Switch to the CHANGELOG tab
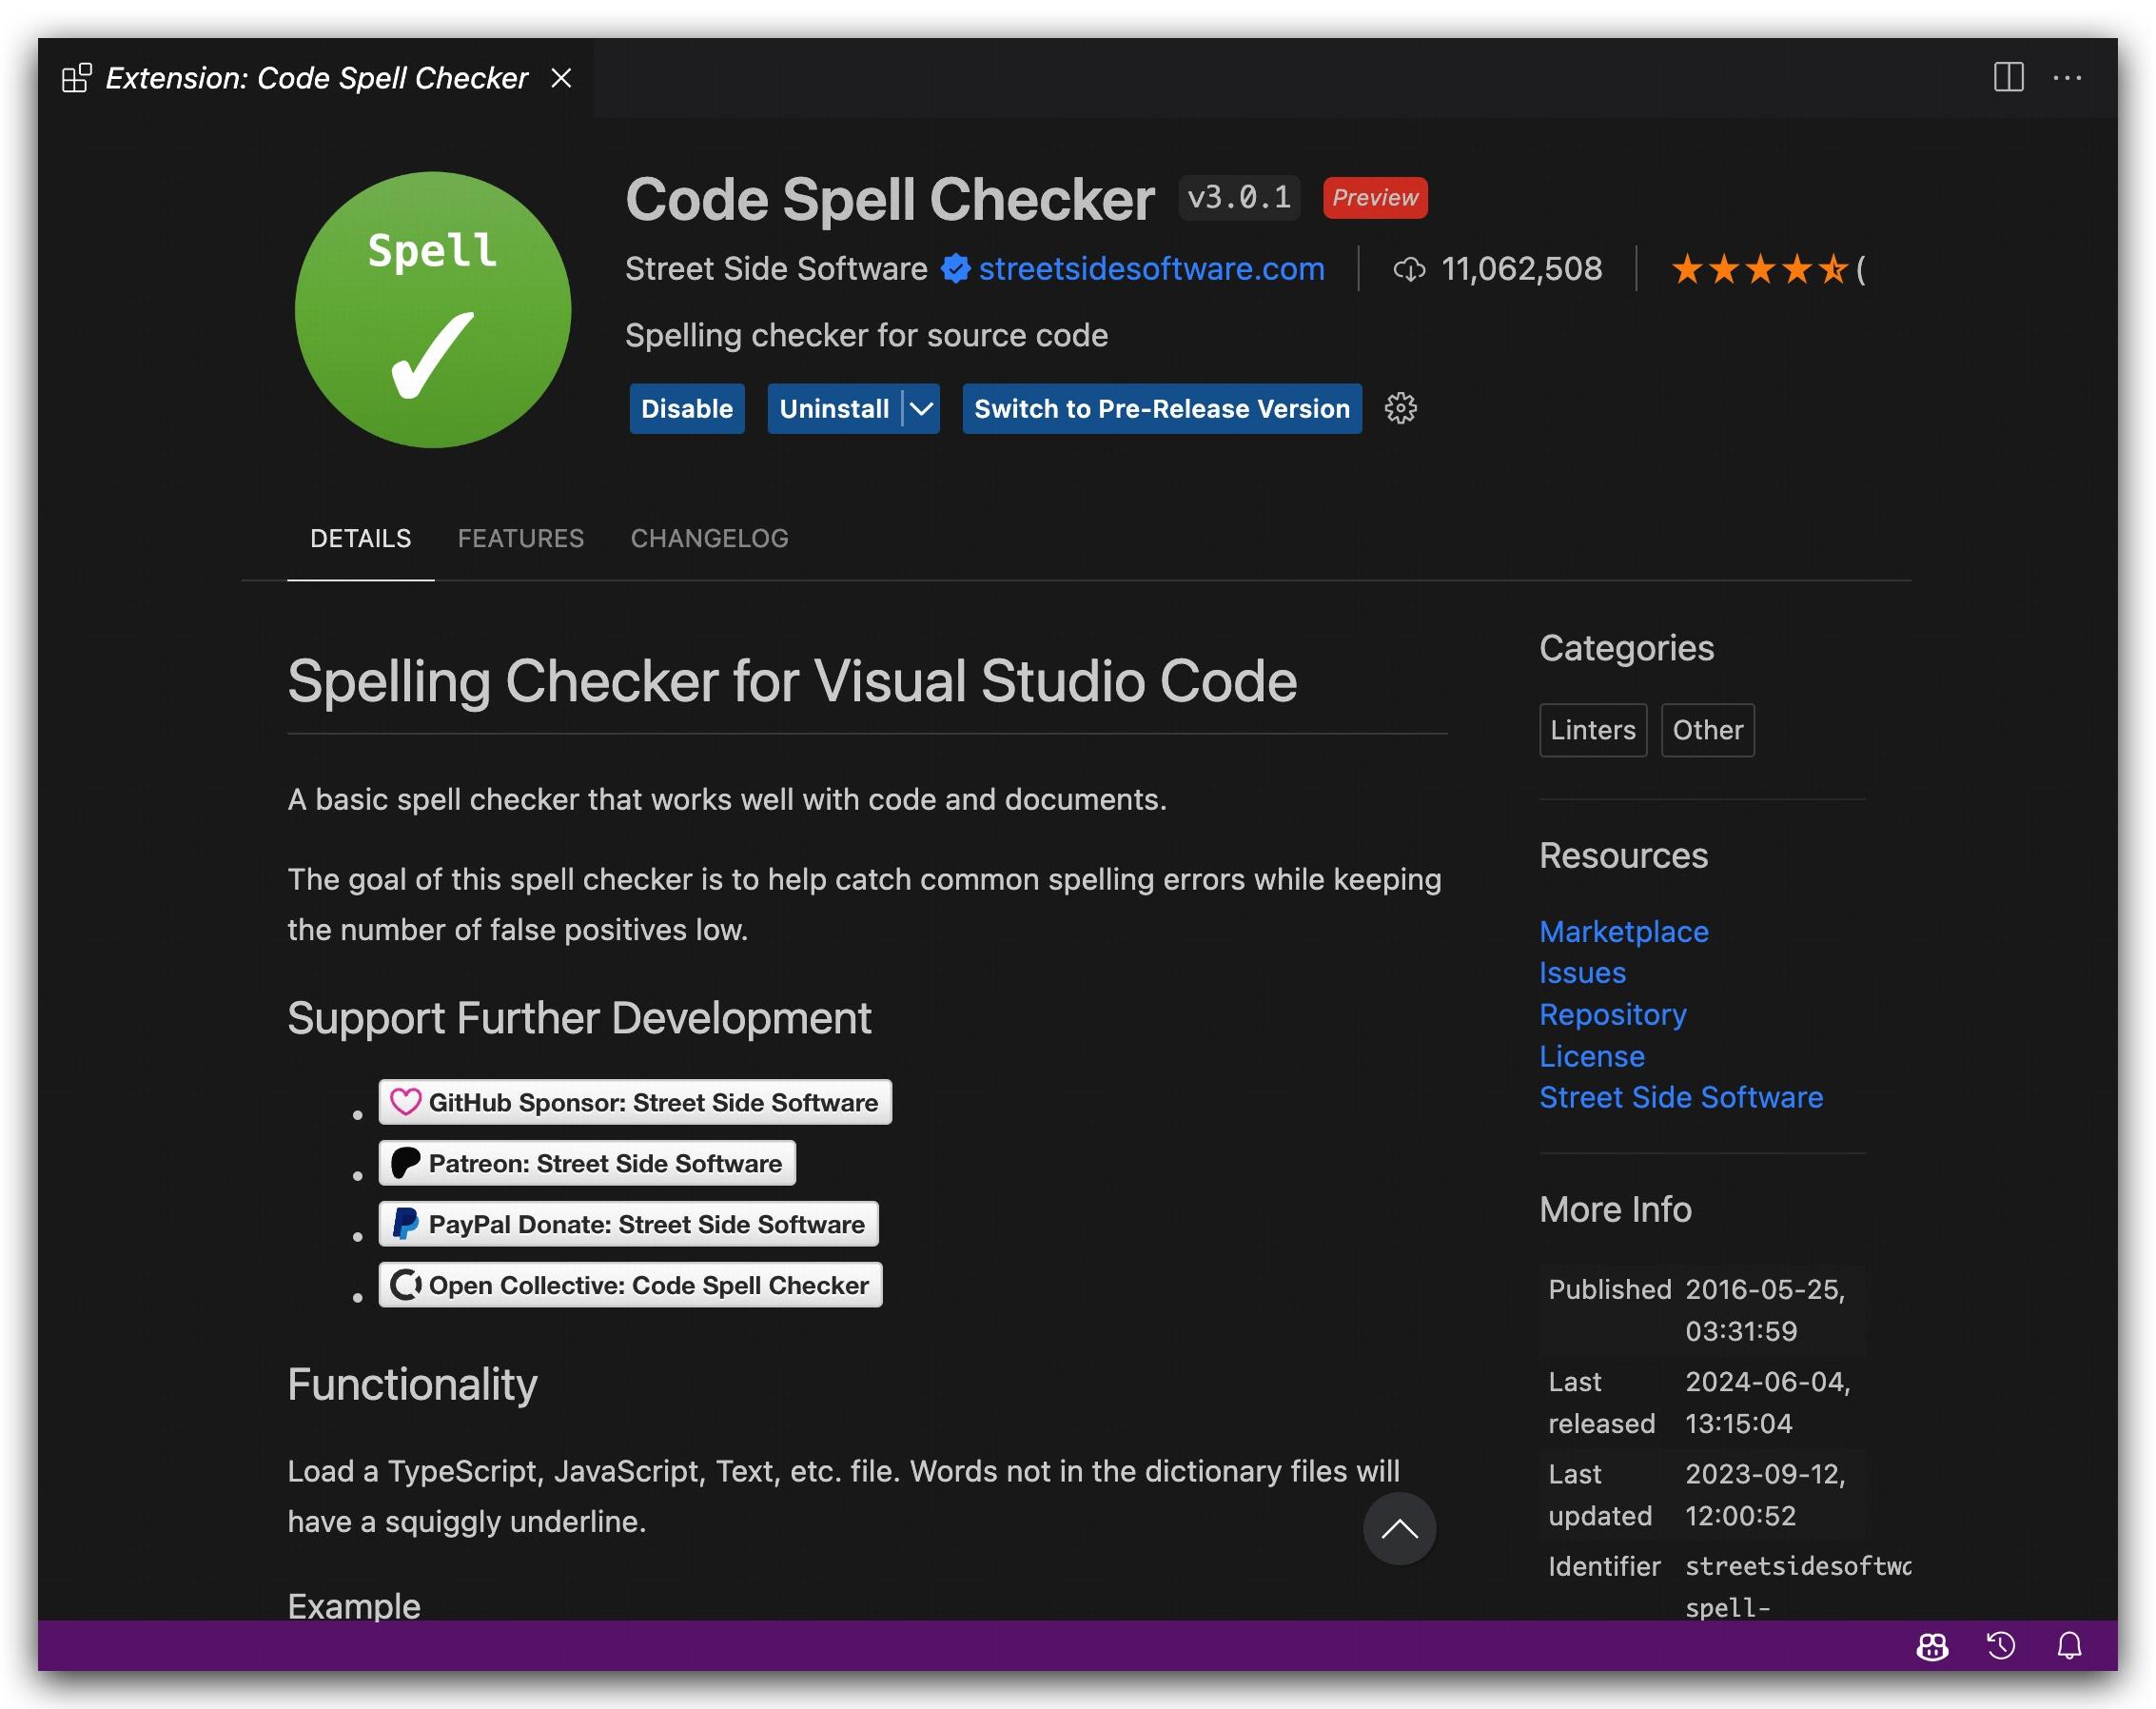 709,538
